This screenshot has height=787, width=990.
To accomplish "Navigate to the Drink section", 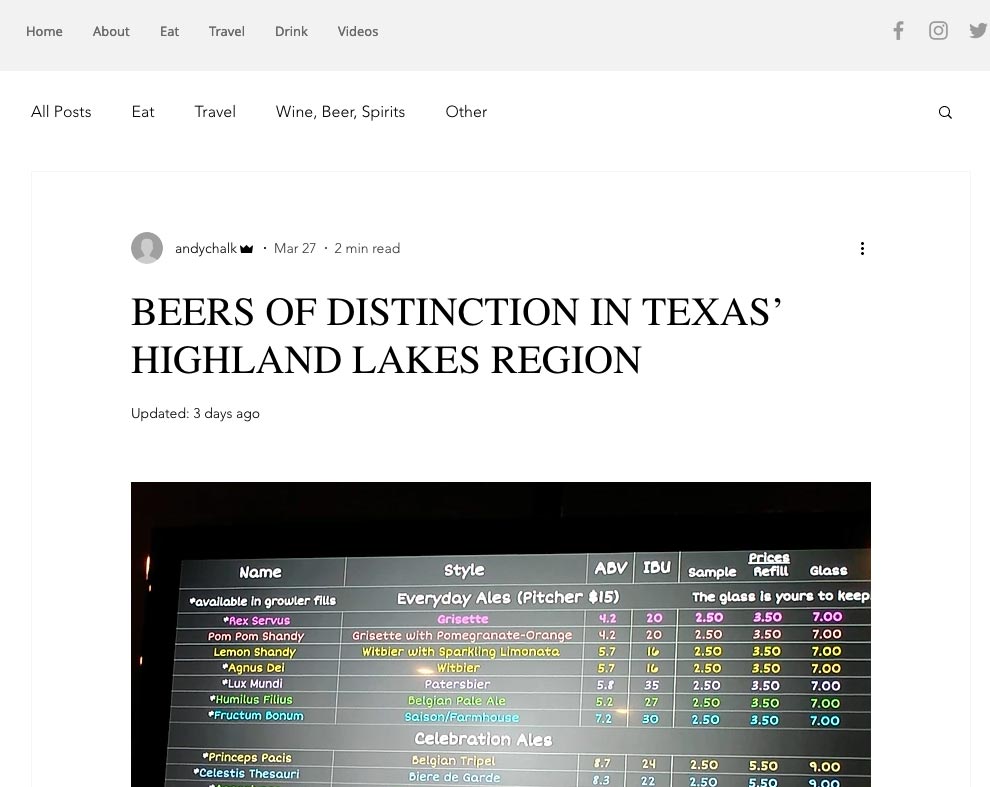I will coord(291,31).
